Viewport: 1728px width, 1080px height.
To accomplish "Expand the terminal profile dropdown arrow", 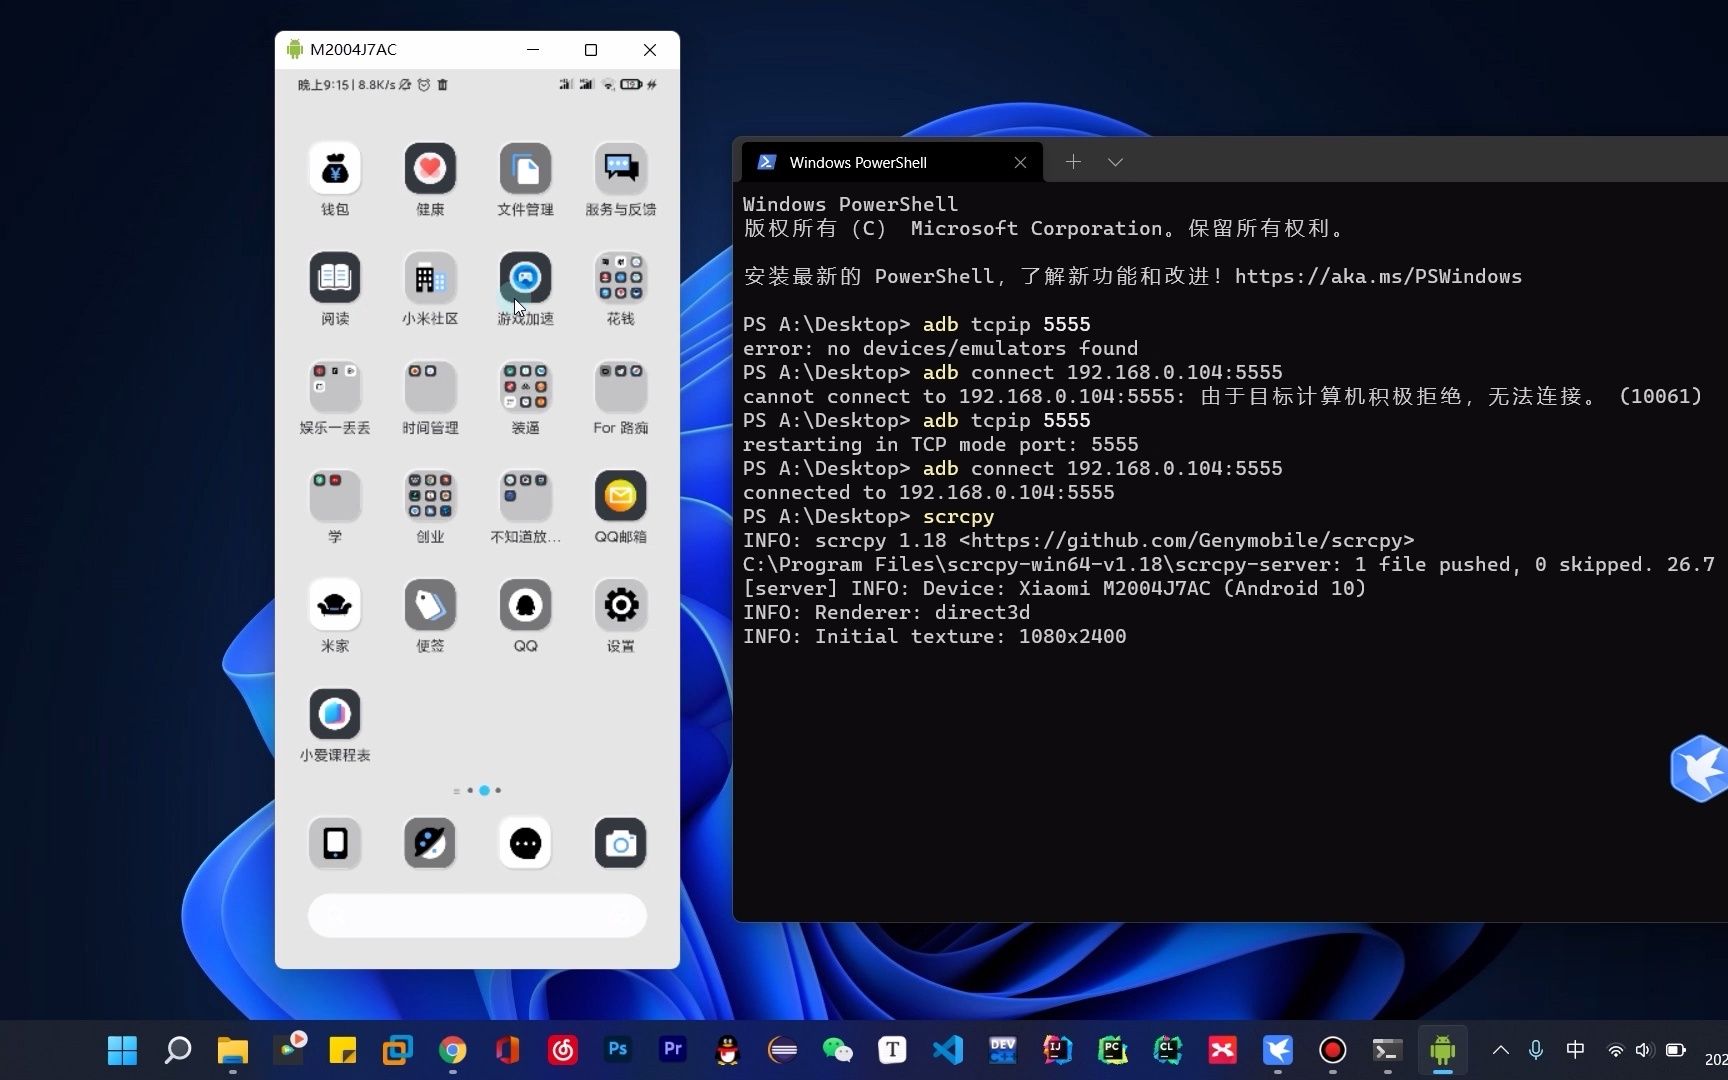I will tap(1115, 162).
